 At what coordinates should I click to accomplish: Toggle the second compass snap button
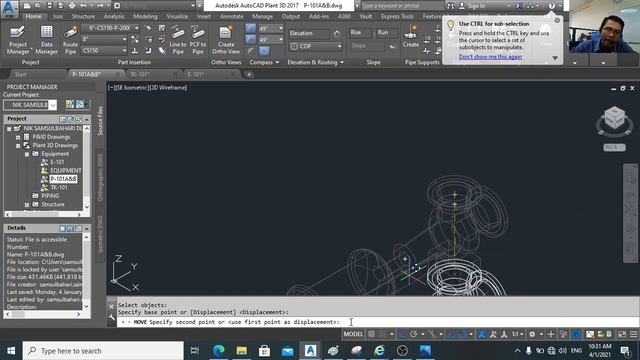[x=251, y=40]
